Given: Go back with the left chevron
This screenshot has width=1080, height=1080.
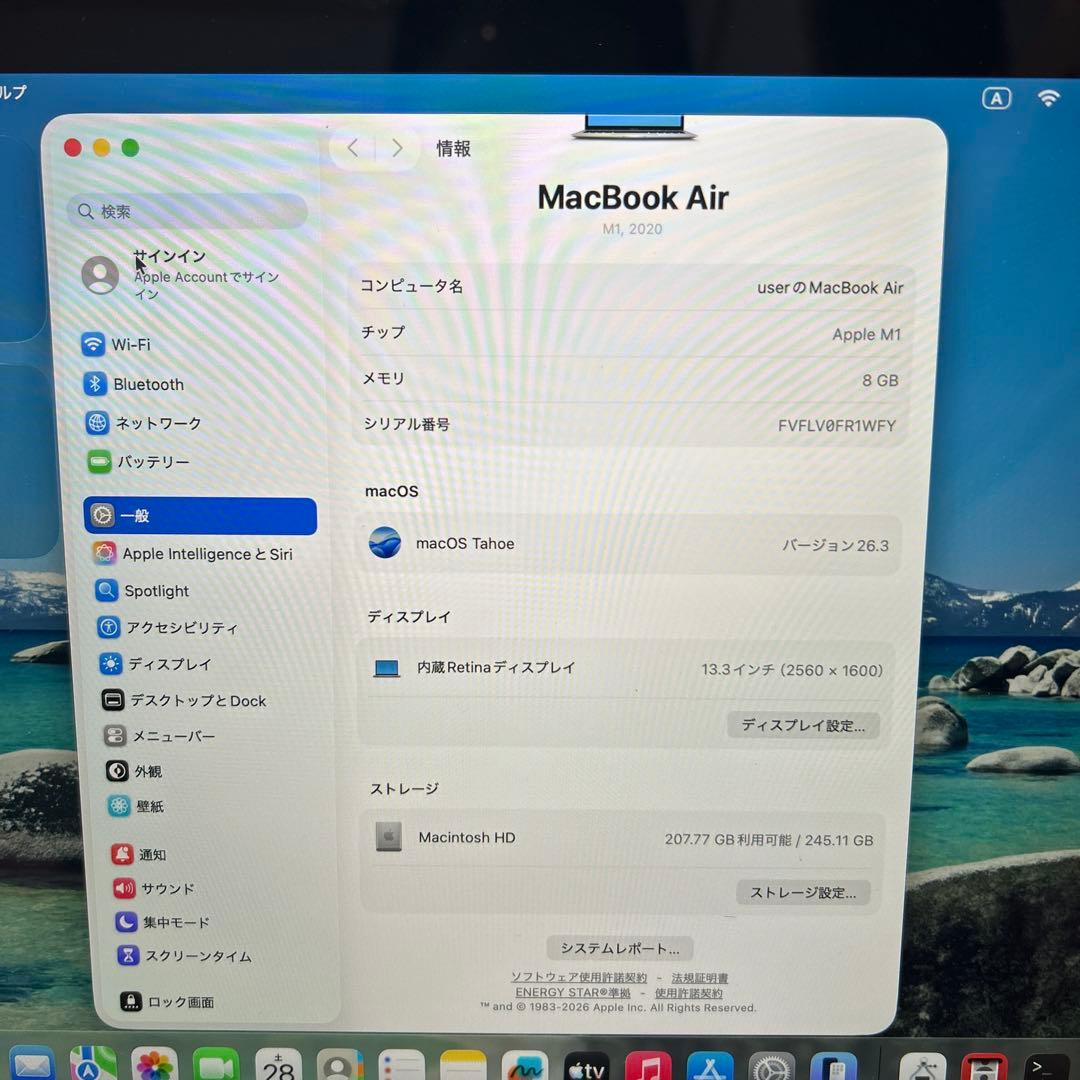Looking at the screenshot, I should pos(353,147).
